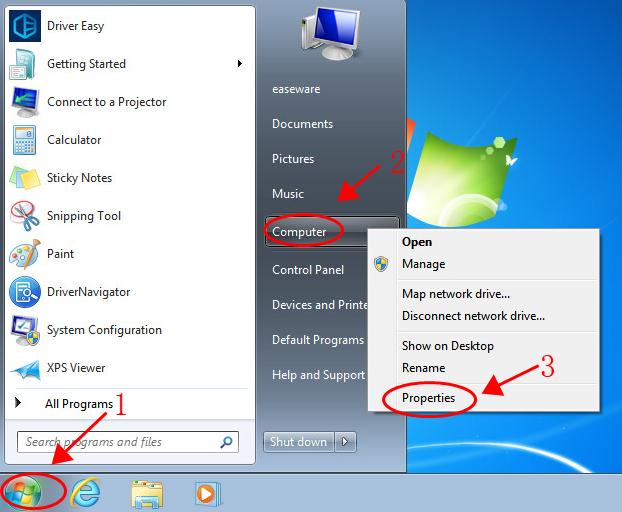622x512 pixels.
Task: Click the Sticky Notes label
Action: pyautogui.click(x=79, y=178)
